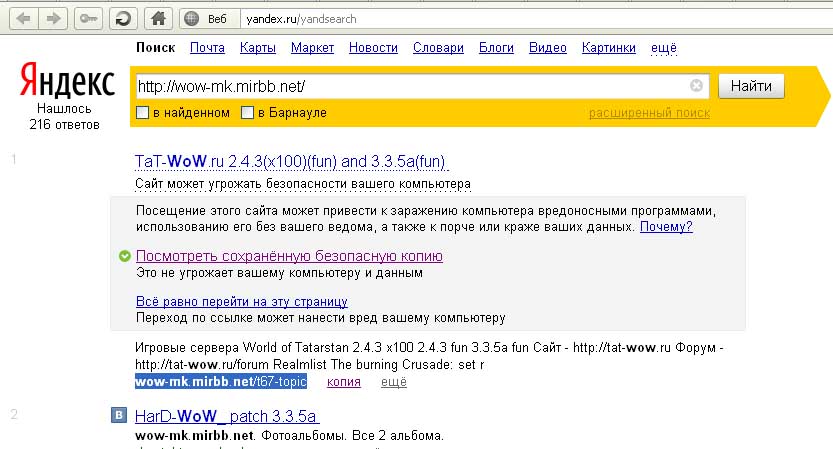
Task: Click the Яндекс logo
Action: (67, 80)
